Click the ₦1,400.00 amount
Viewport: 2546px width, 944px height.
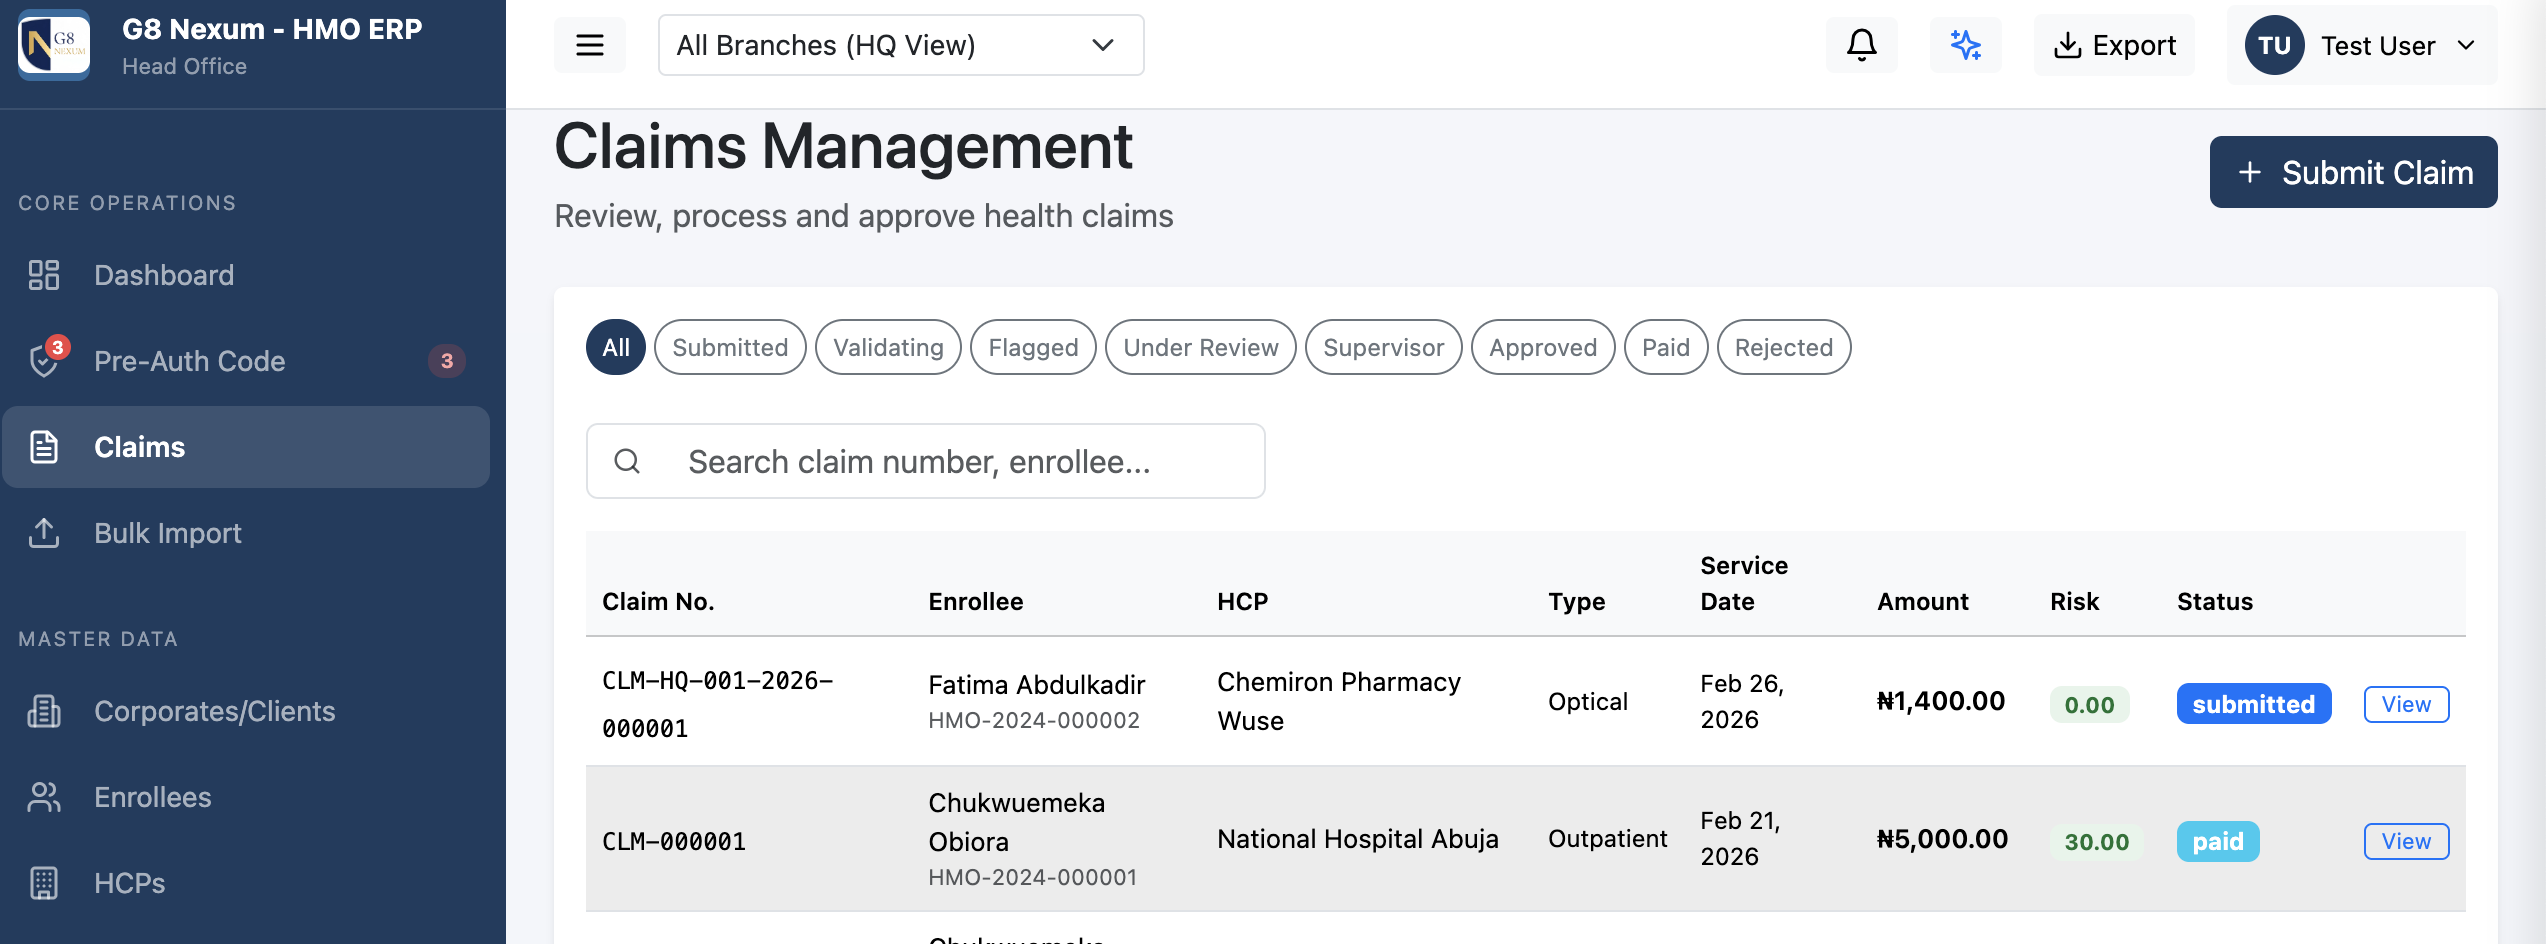pyautogui.click(x=1940, y=701)
